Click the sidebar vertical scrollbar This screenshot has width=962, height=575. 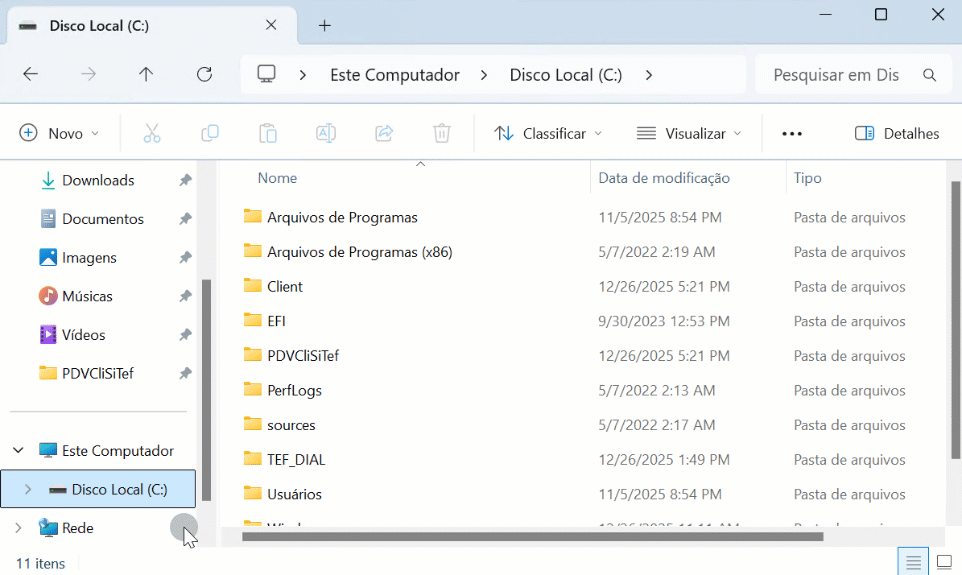point(207,390)
